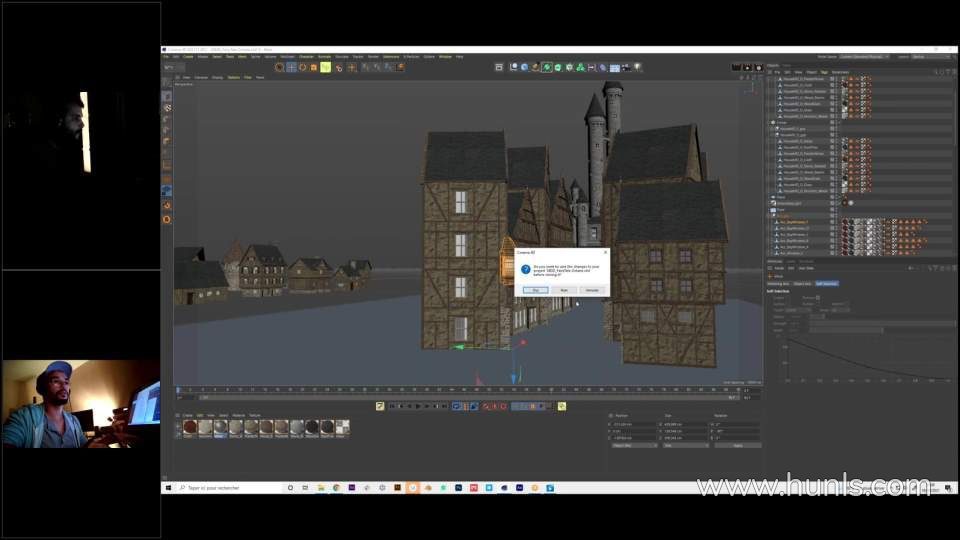Screen dimensions: 960x540
Task: Open the Object (Rel) coordinate dropdown
Action: [634, 446]
